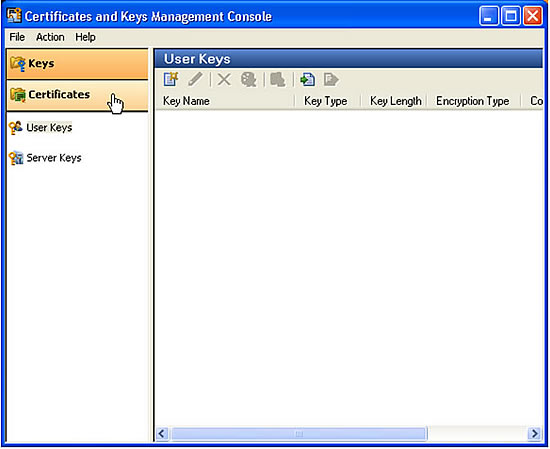Click the grayed Export key toolbar icon
The image size is (550, 449).
[331, 80]
